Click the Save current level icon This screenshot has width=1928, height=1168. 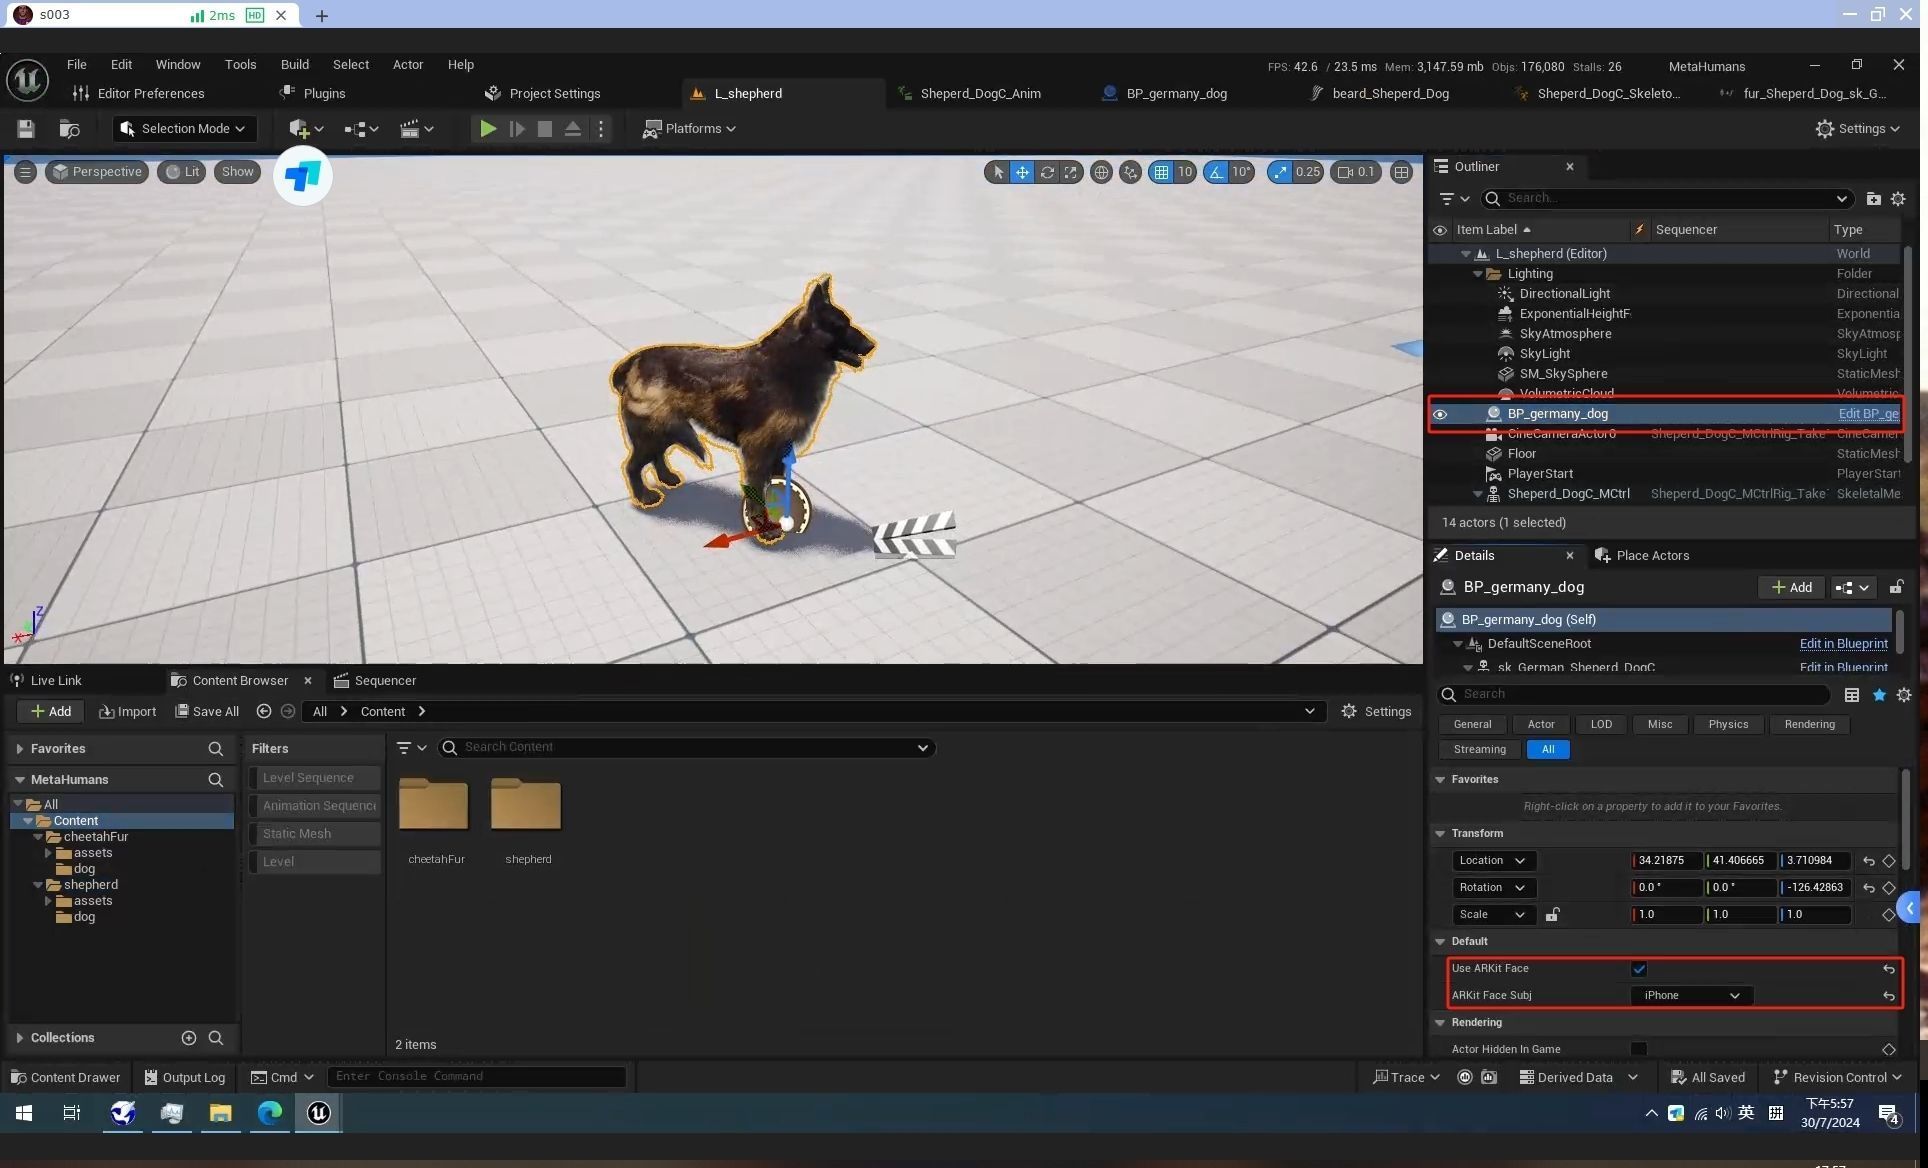tap(26, 129)
